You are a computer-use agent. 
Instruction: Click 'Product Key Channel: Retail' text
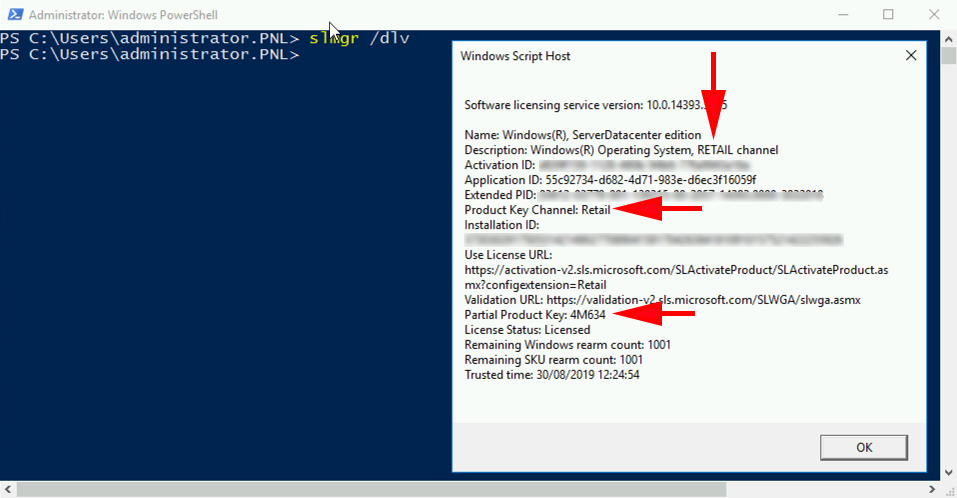point(537,210)
